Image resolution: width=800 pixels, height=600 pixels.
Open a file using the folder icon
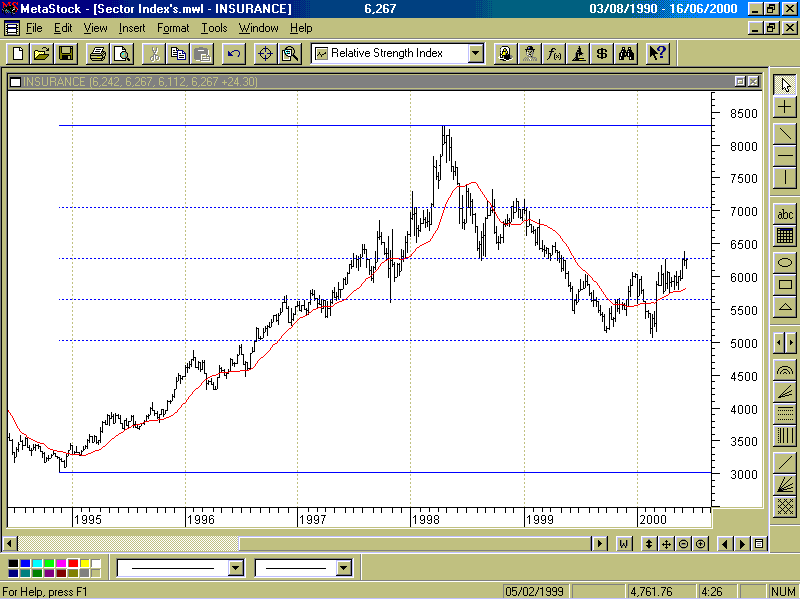[42, 54]
